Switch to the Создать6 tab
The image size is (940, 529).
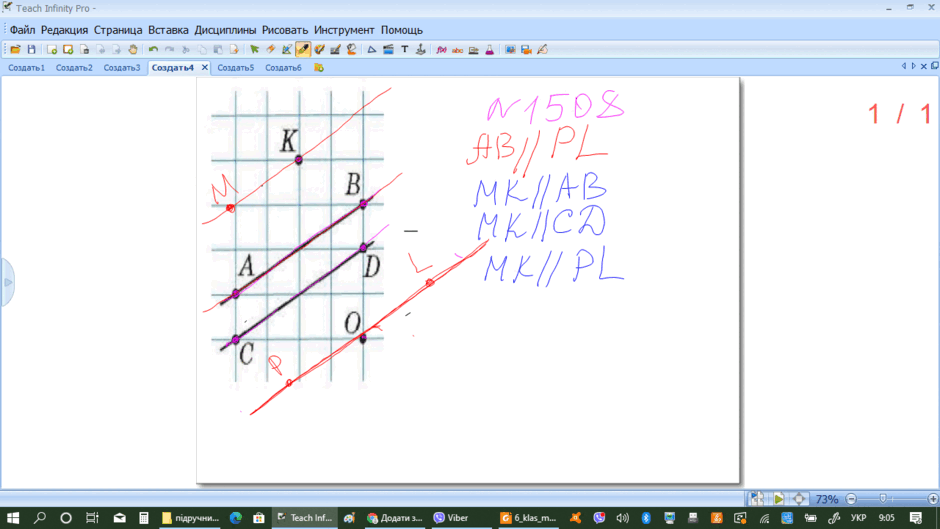(284, 68)
